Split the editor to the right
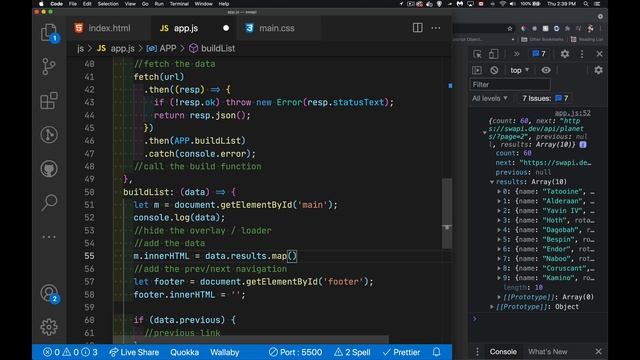Viewport: 640px width, 360px height. click(418, 28)
